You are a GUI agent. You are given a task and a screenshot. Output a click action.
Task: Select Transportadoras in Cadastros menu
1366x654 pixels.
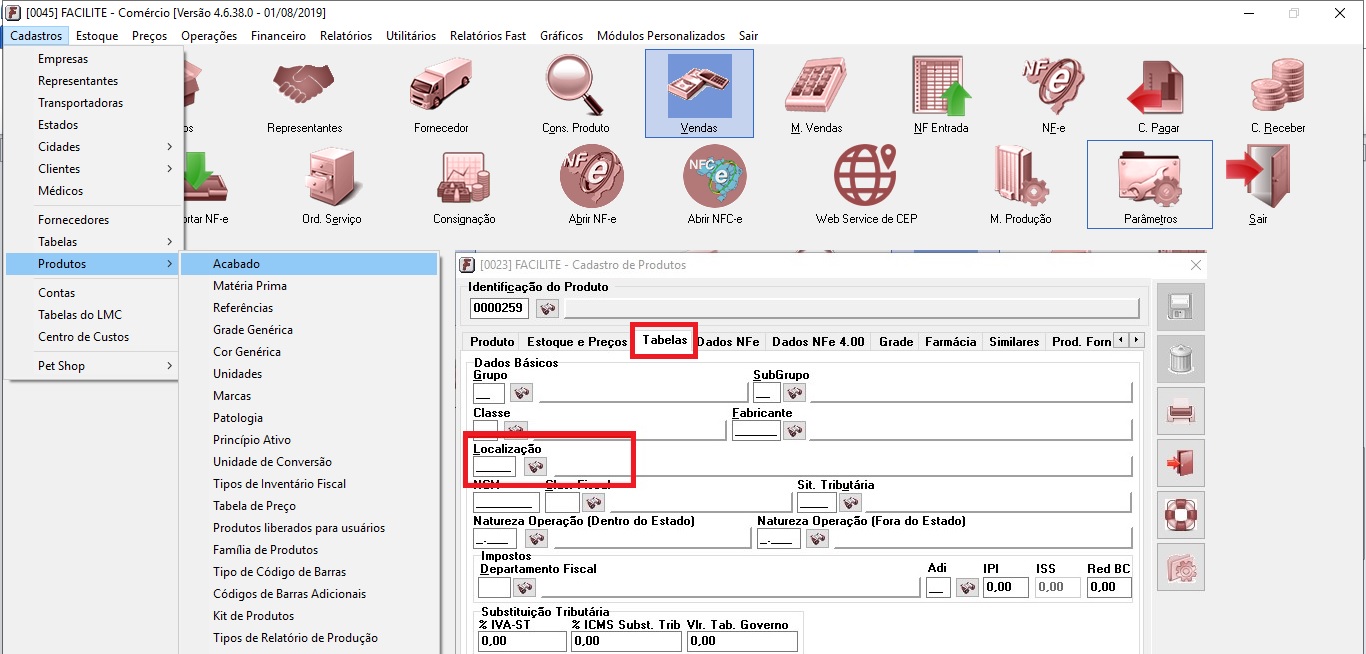click(94, 103)
